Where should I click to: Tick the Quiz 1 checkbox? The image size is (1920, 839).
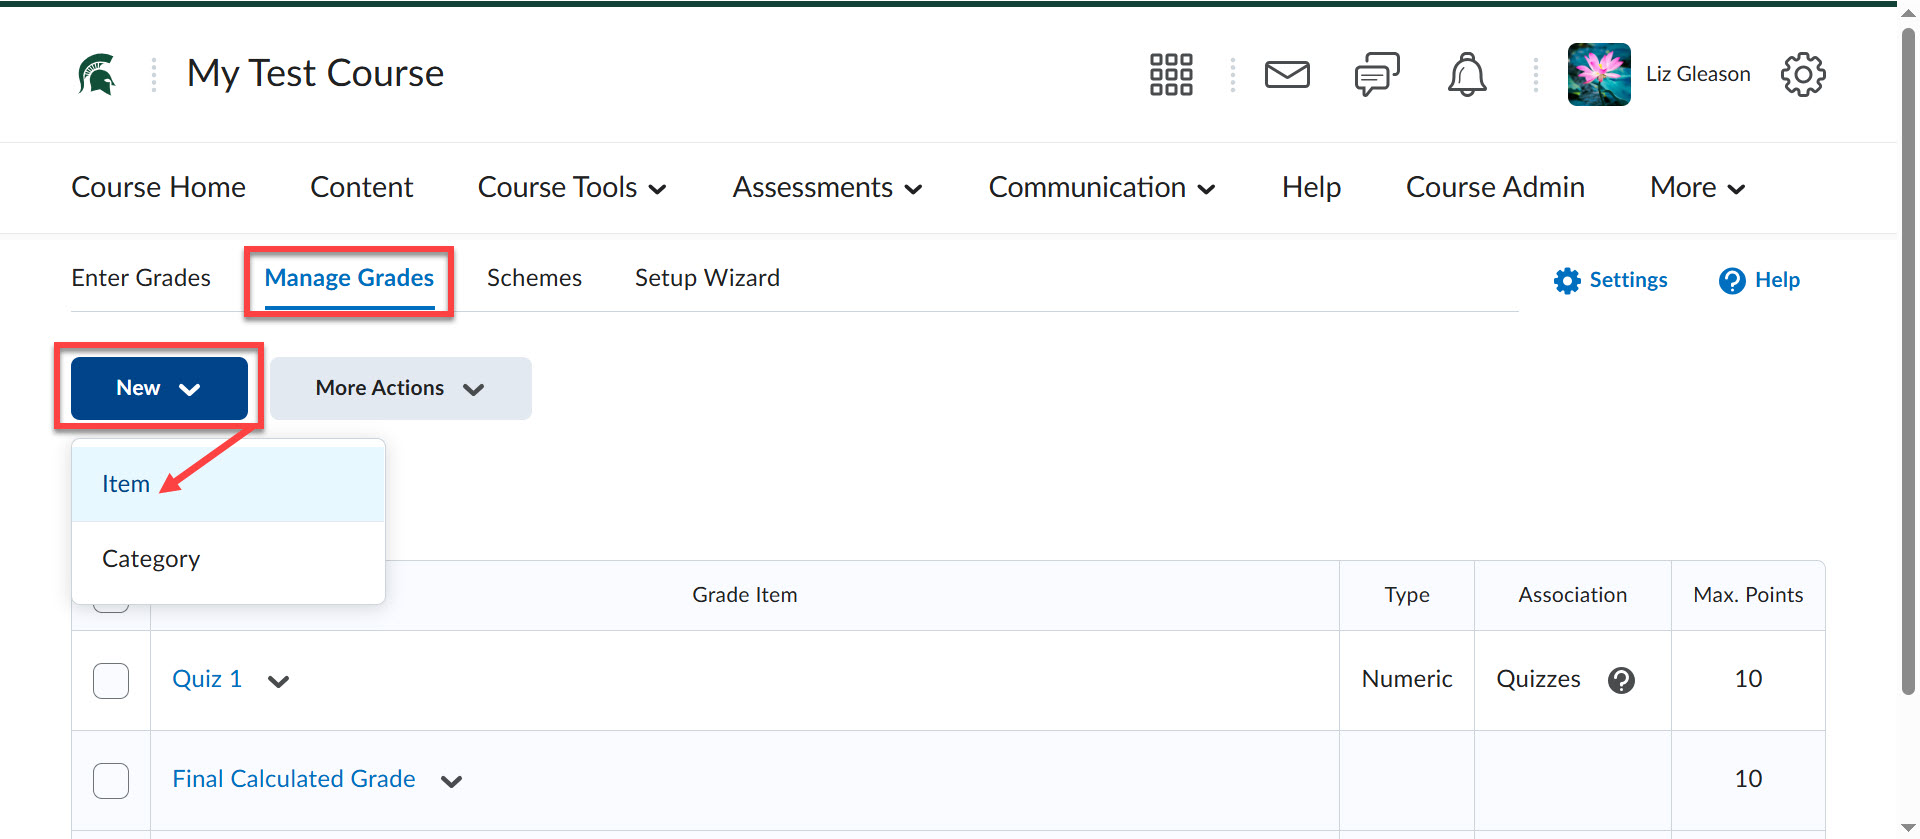pyautogui.click(x=111, y=680)
